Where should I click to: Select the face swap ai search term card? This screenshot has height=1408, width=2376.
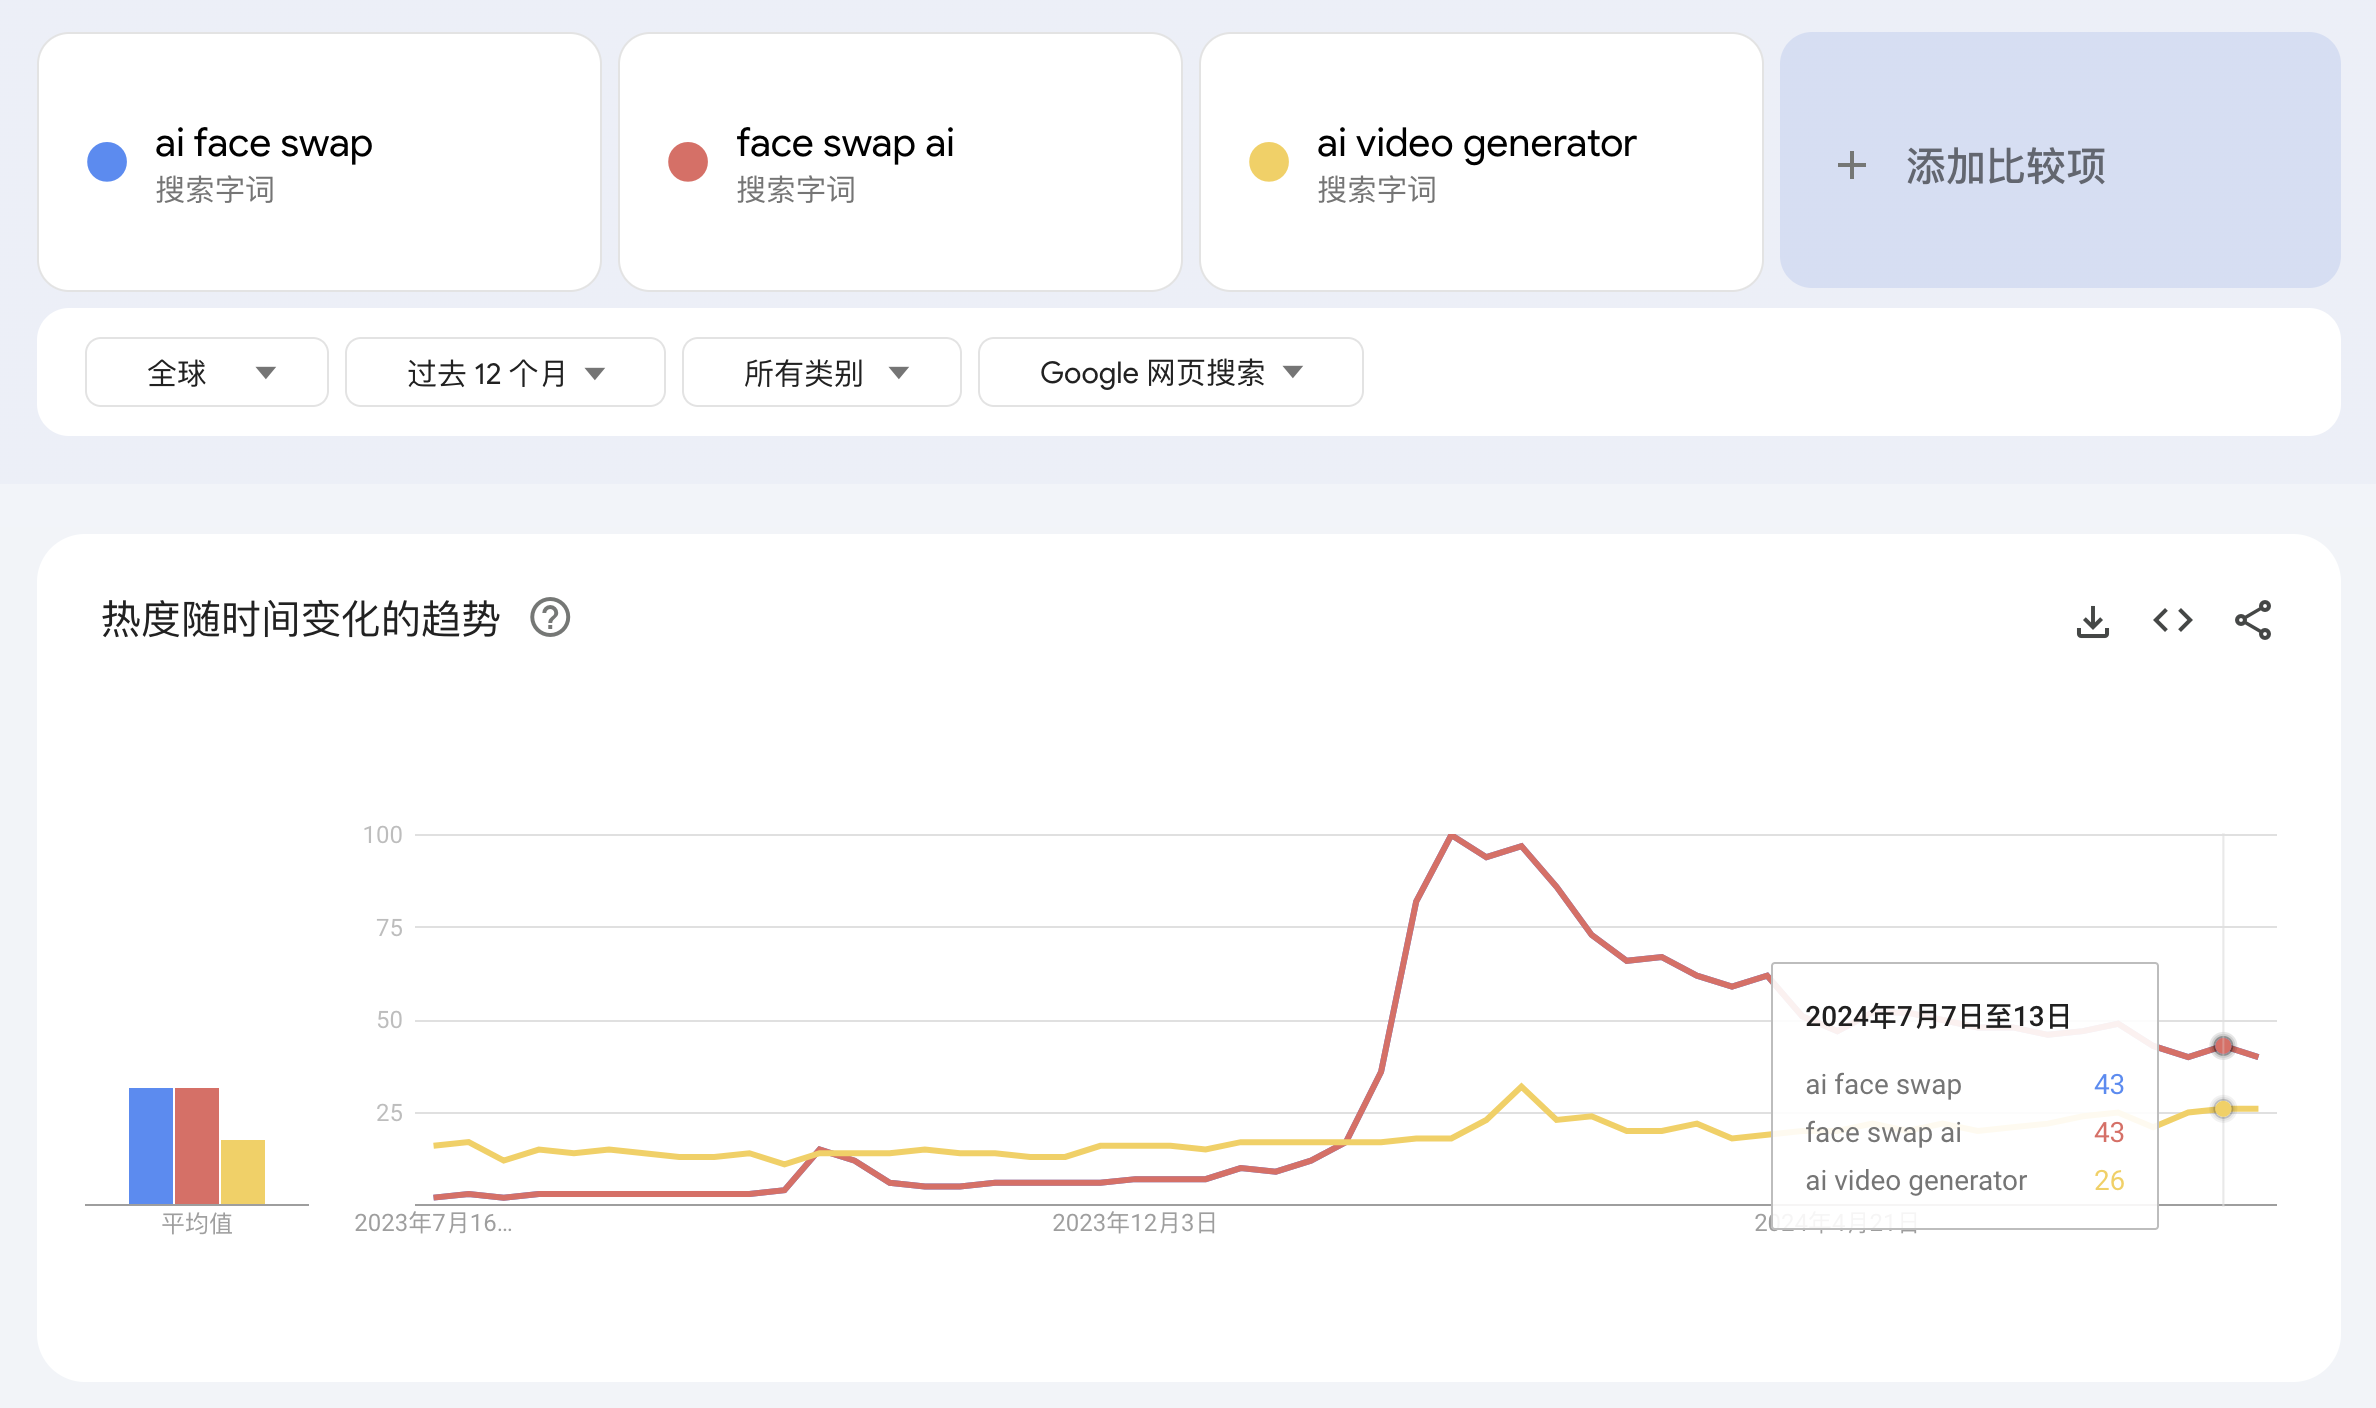[x=900, y=163]
